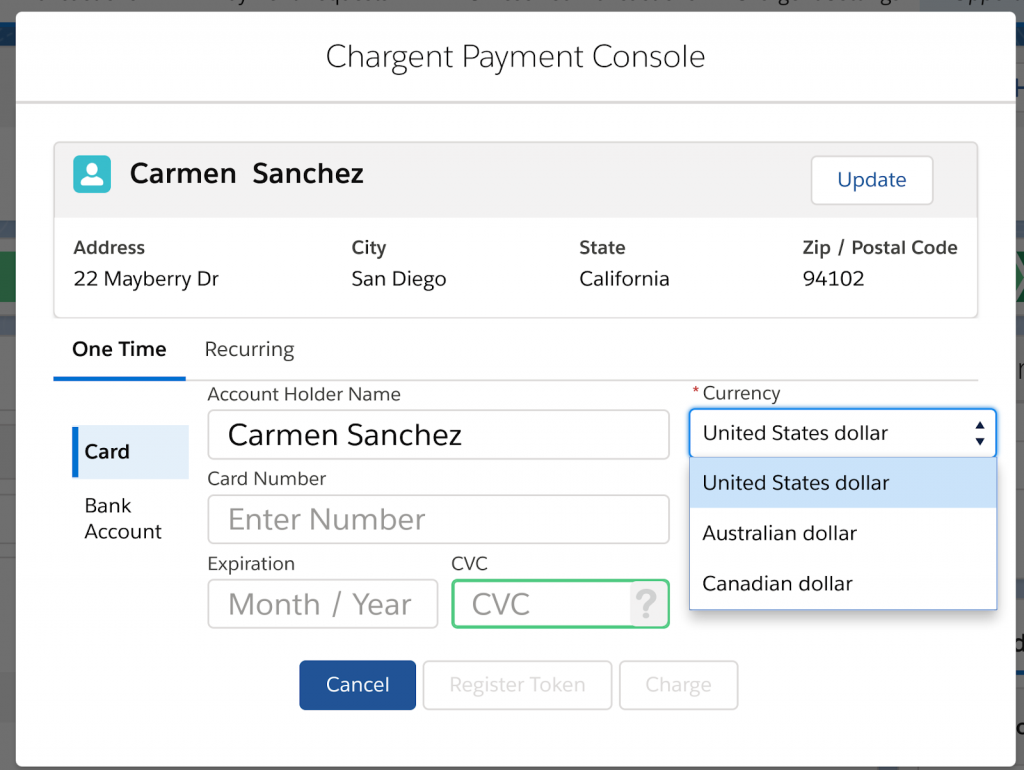This screenshot has height=770, width=1024.
Task: Click the state value California
Action: [x=624, y=279]
